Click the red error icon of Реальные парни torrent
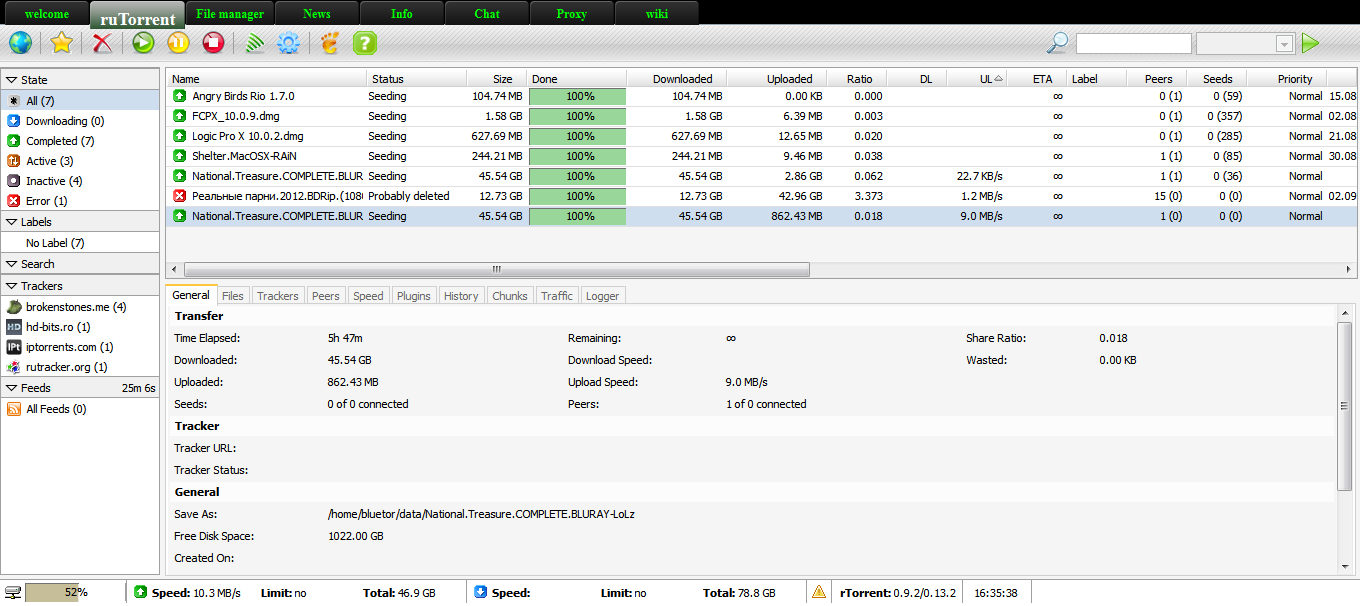Screen dimensions: 1360x606 180,196
